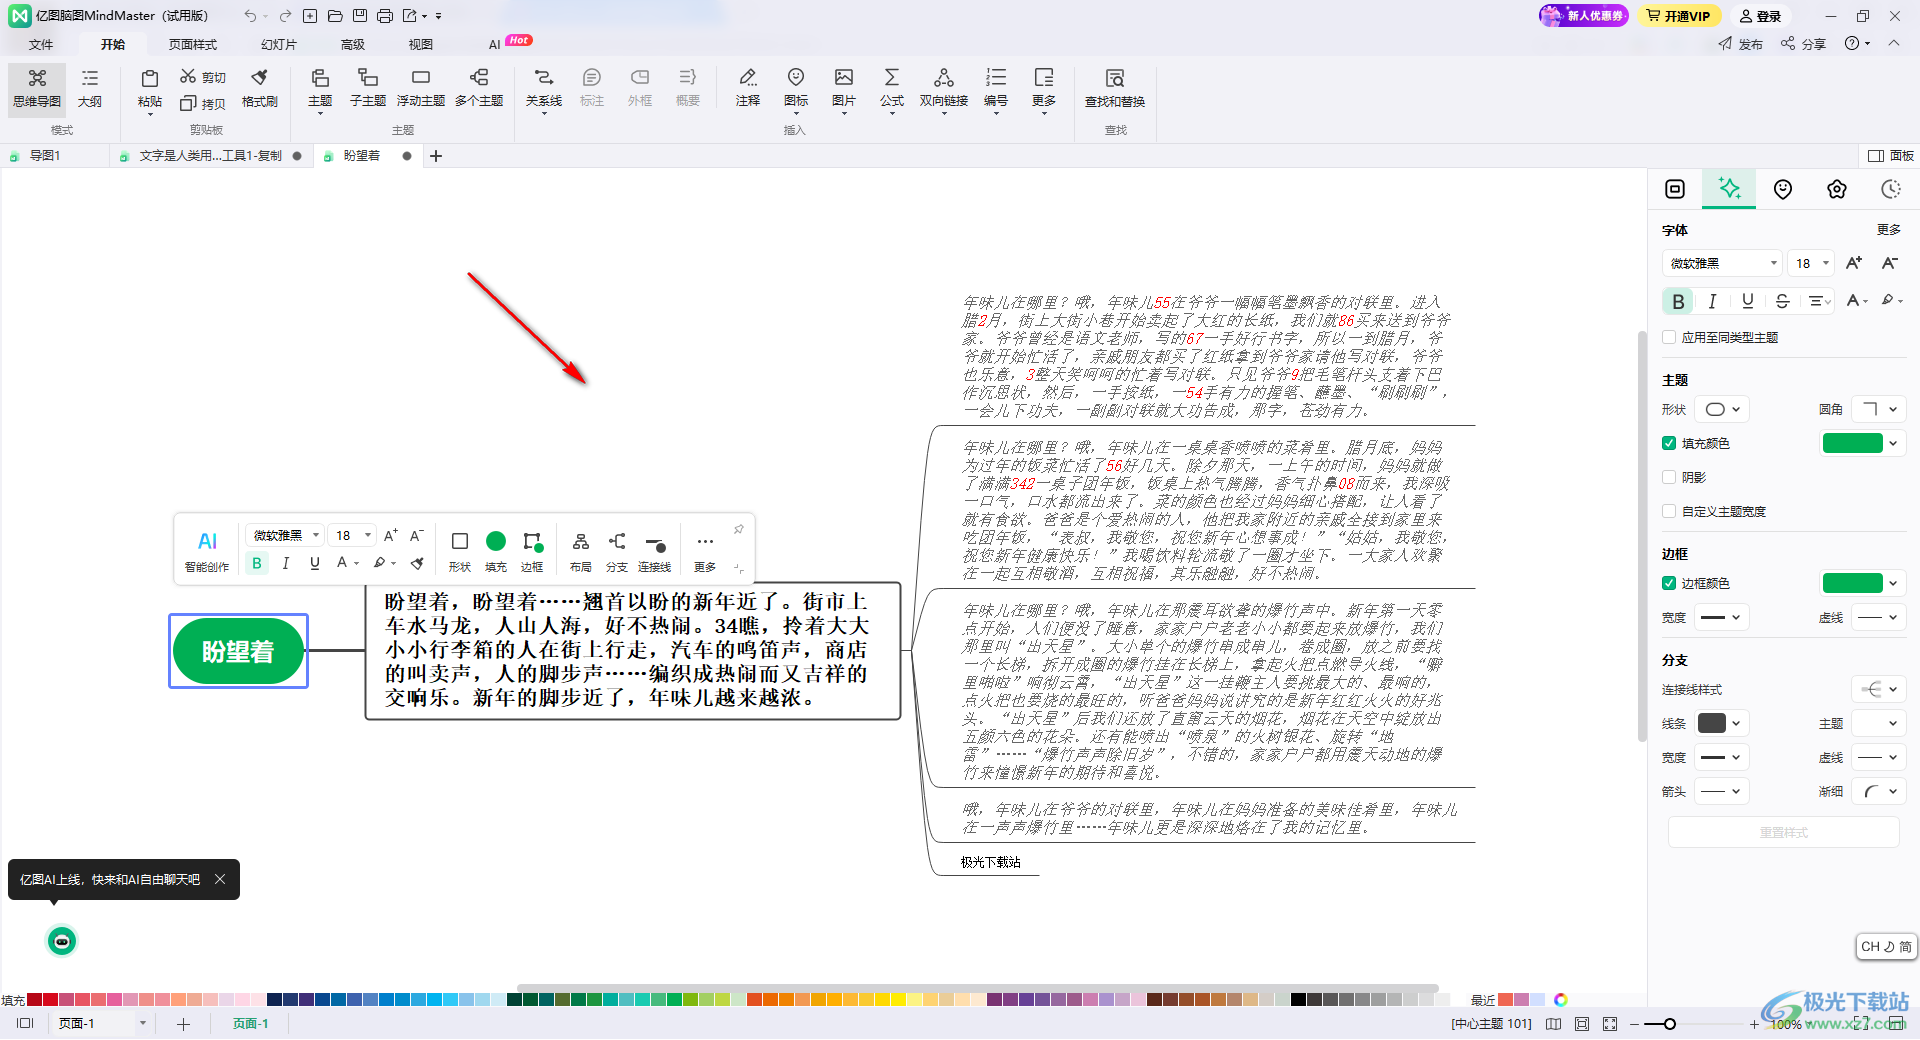1920x1040 pixels.
Task: Expand the 圆角 corner dropdown
Action: 1879,409
